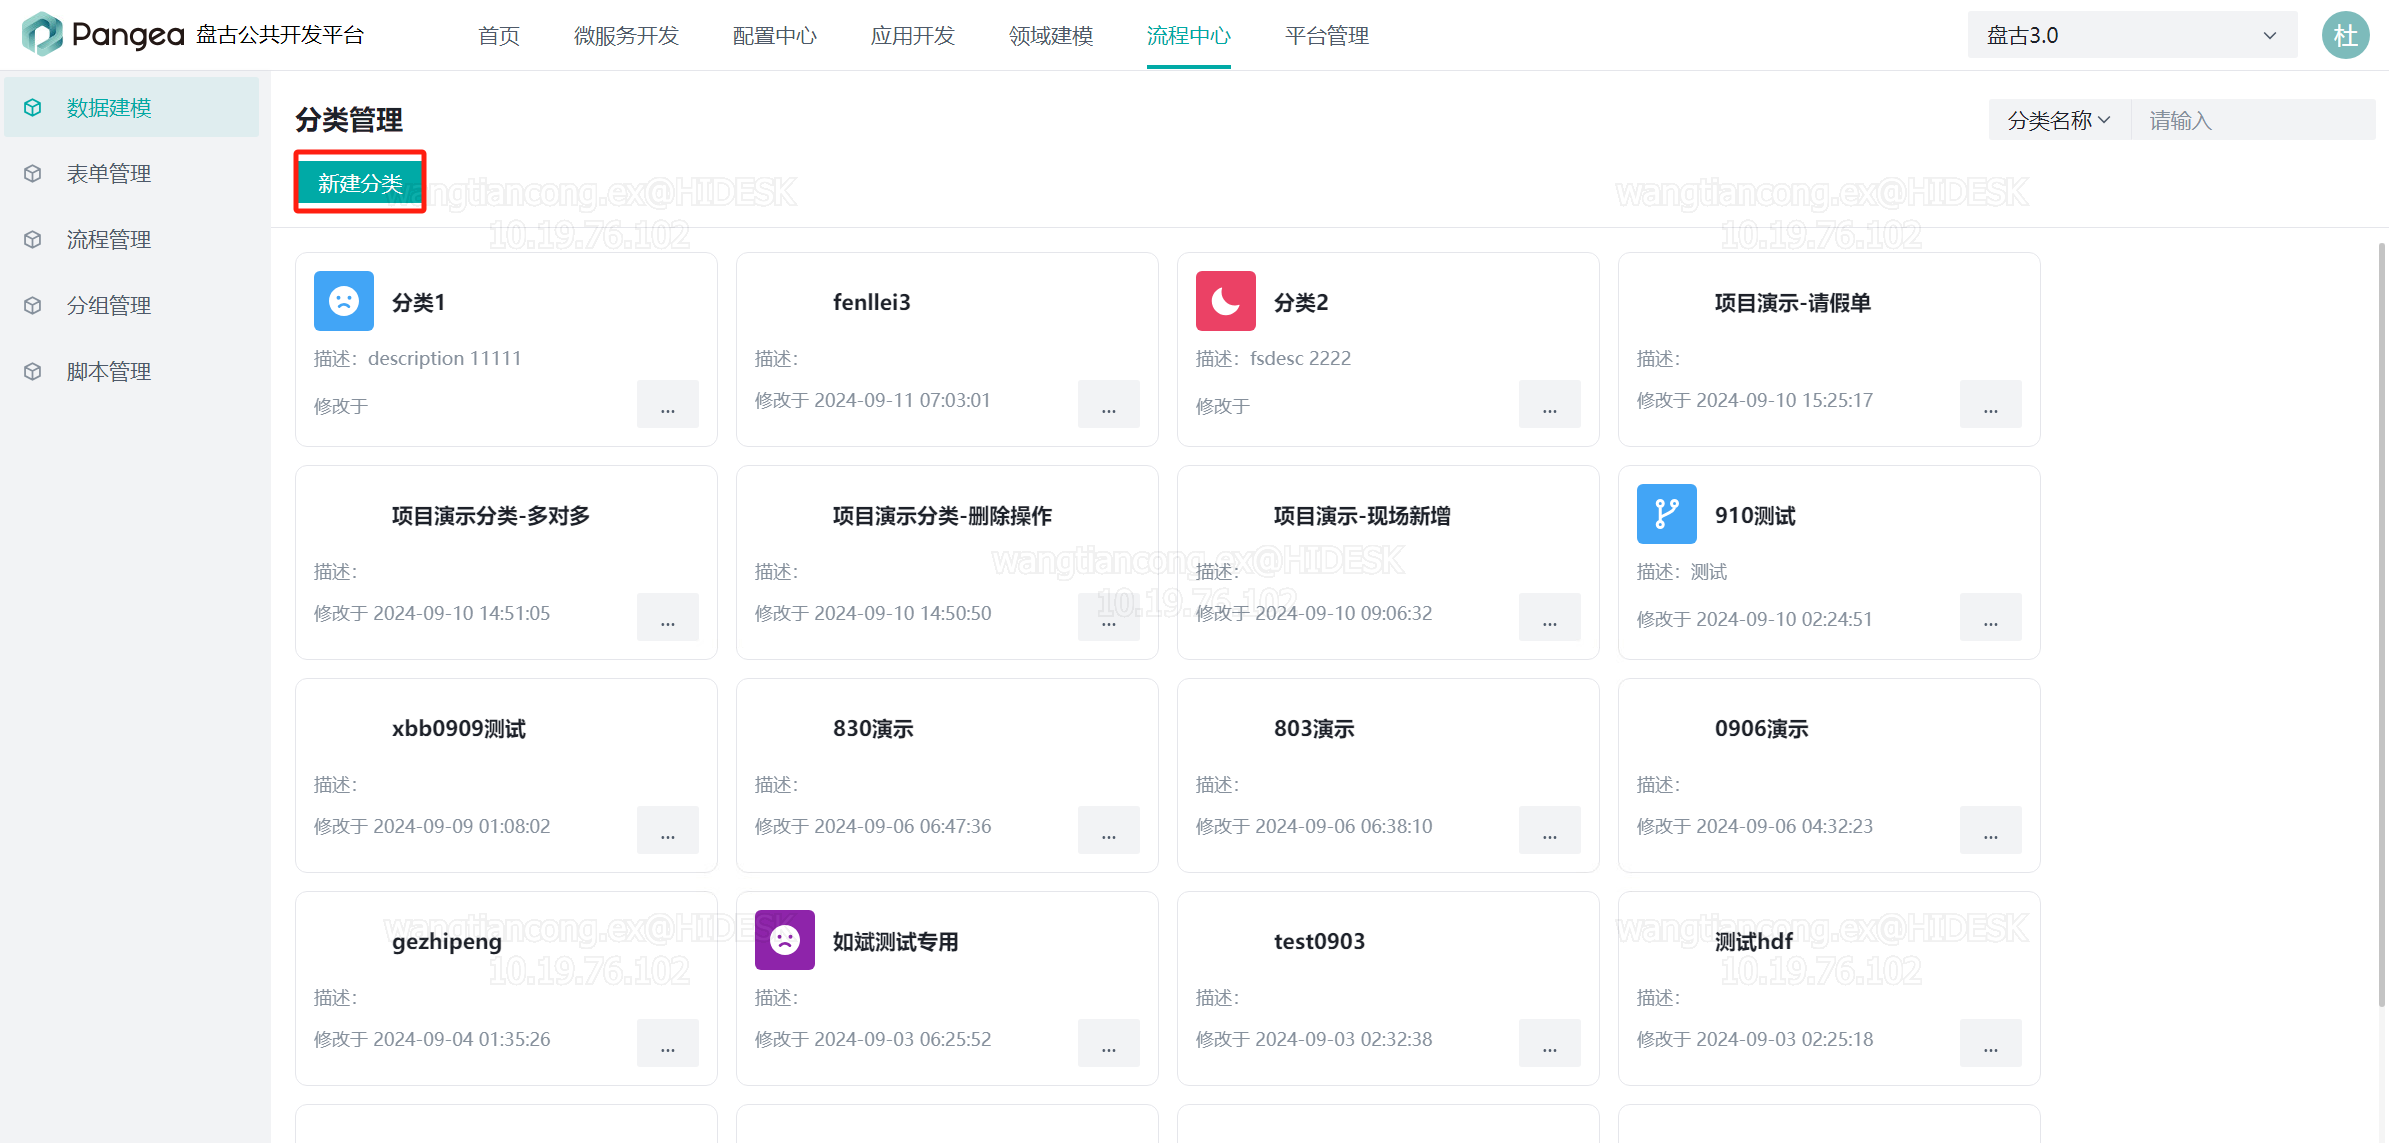Open the user avatar 杜
The image size is (2389, 1143).
point(2345,35)
